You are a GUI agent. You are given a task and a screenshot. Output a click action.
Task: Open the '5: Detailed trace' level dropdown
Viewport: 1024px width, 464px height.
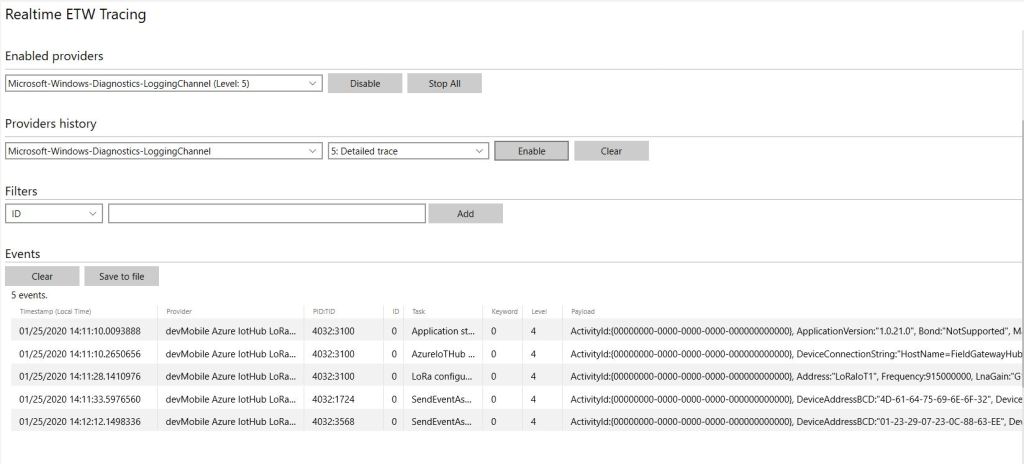(408, 151)
